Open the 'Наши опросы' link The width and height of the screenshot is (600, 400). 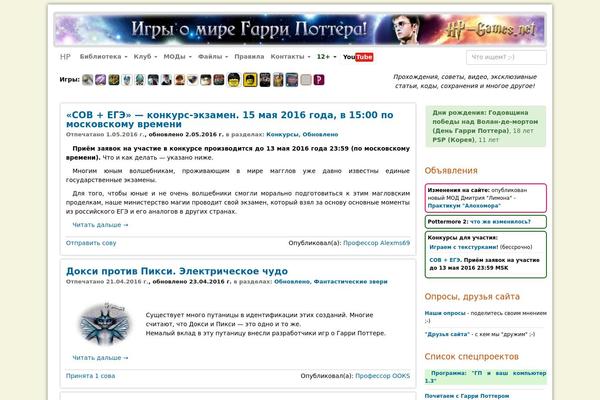click(x=445, y=313)
